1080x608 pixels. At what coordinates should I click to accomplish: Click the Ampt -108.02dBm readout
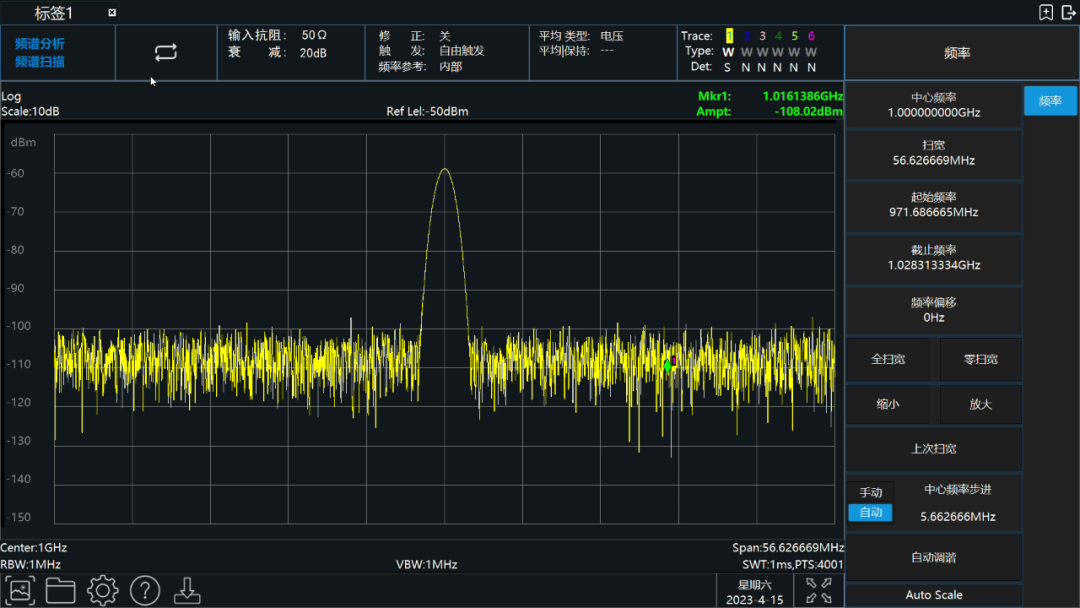click(x=769, y=112)
